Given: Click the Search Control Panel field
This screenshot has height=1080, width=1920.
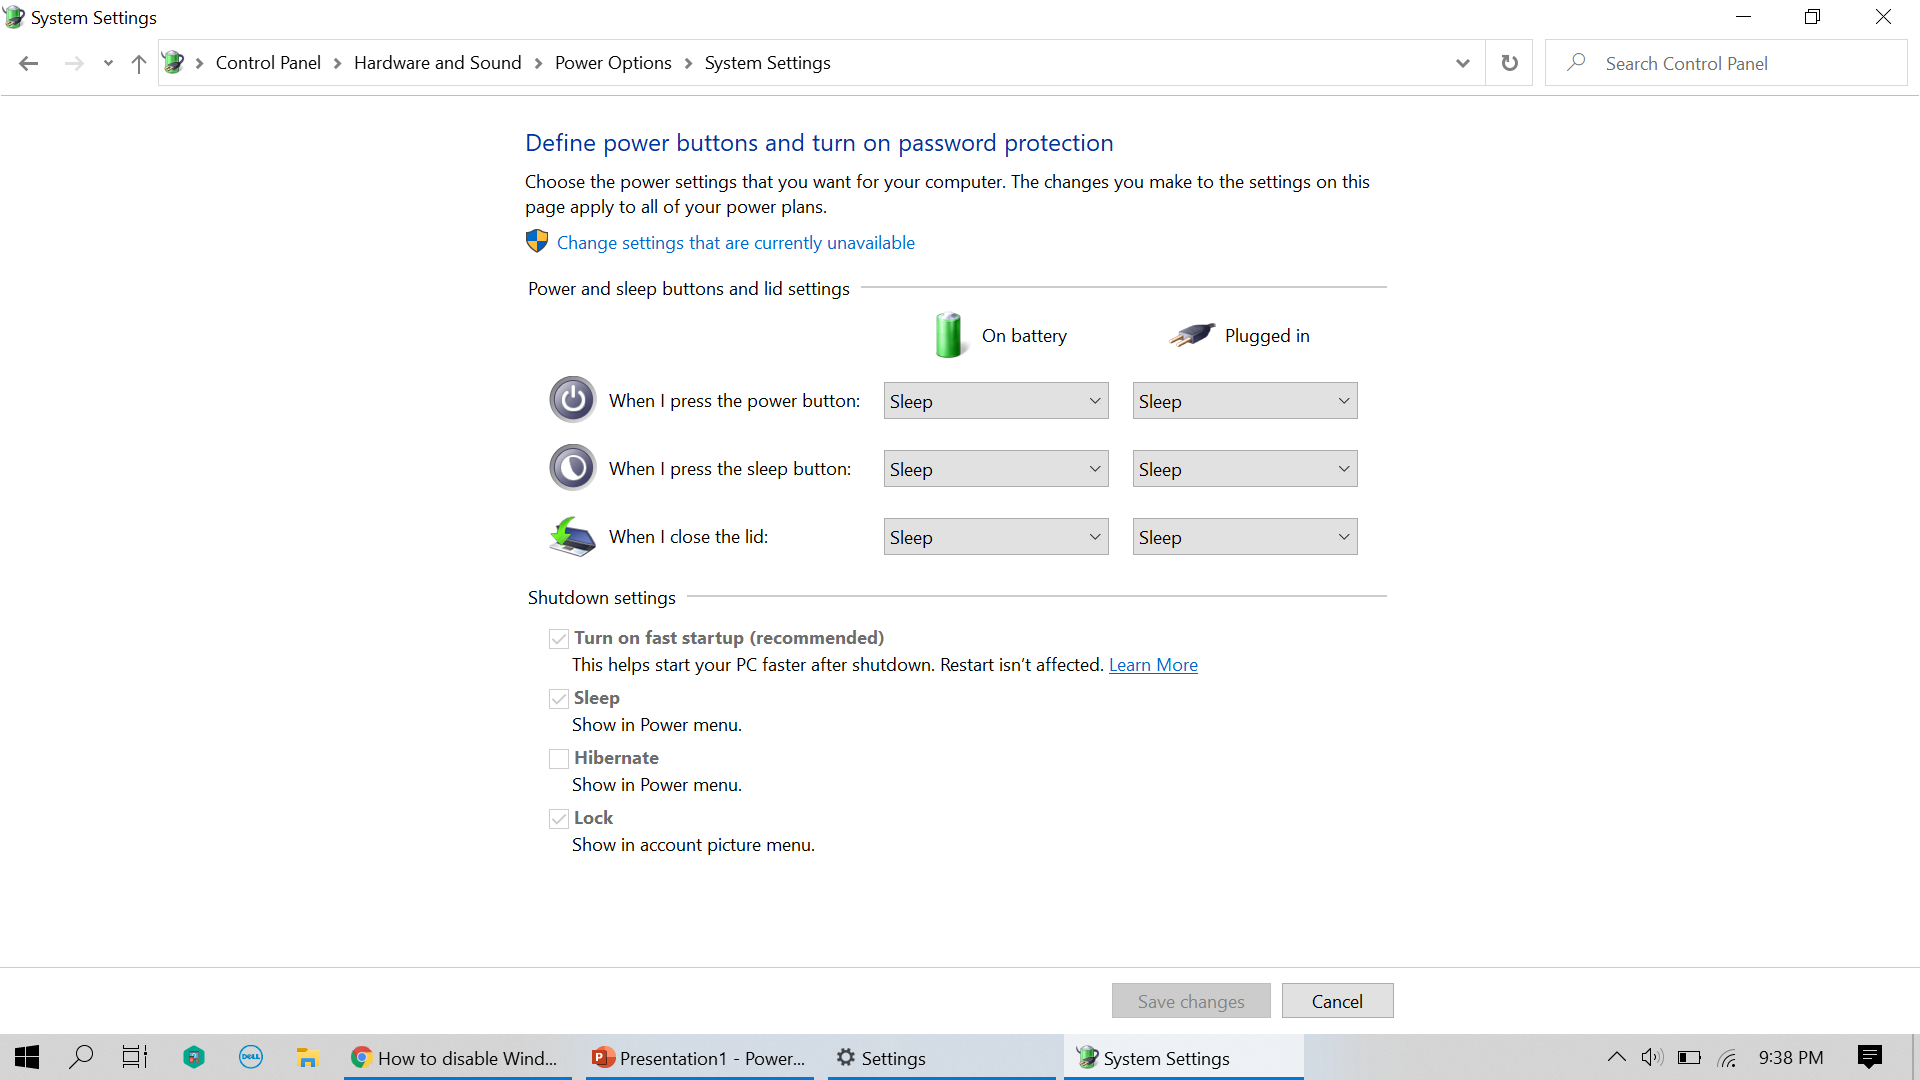Looking at the screenshot, I should pos(1740,63).
